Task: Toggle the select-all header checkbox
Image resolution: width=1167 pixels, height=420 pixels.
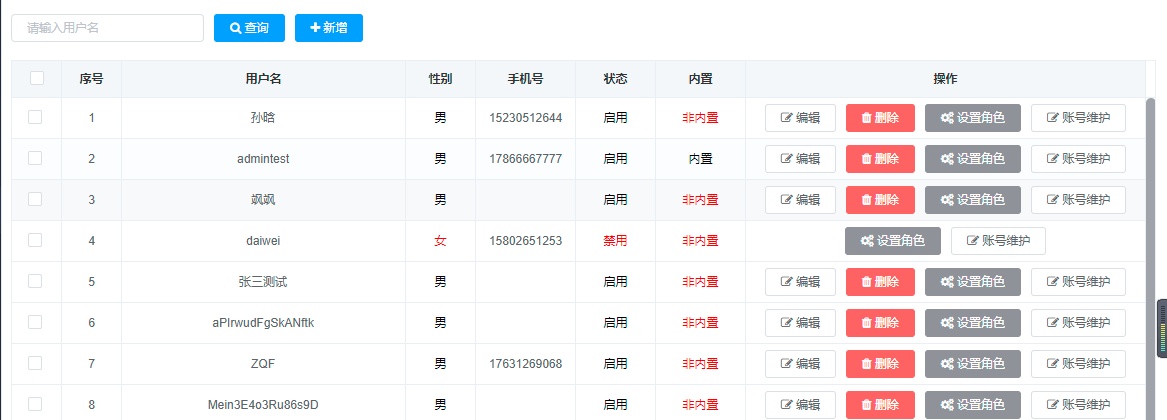Action: point(36,78)
